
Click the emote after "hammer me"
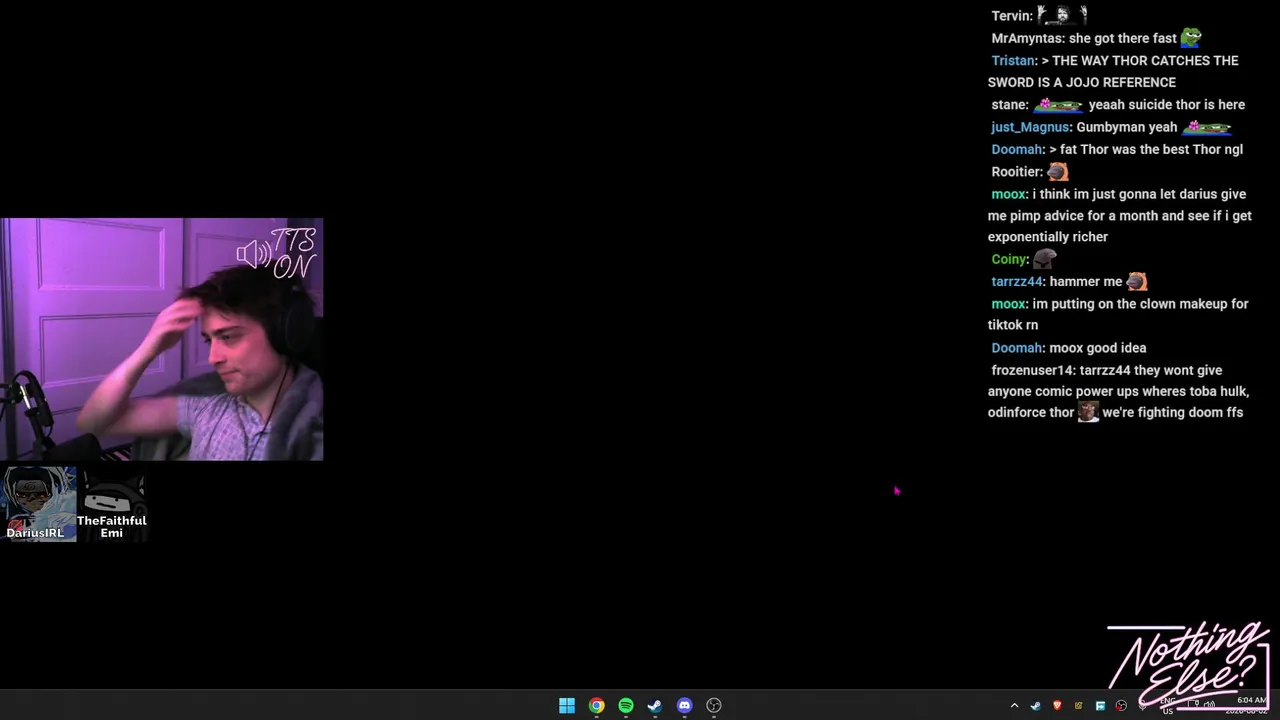coord(1136,281)
